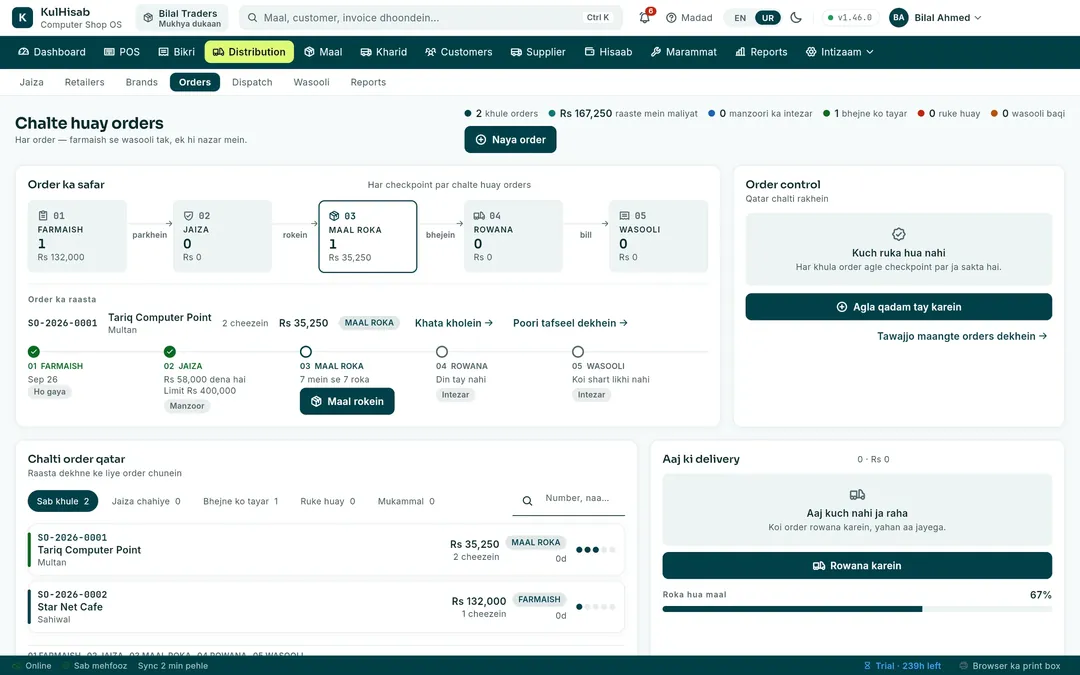
Task: Open the notifications bell
Action: point(645,18)
